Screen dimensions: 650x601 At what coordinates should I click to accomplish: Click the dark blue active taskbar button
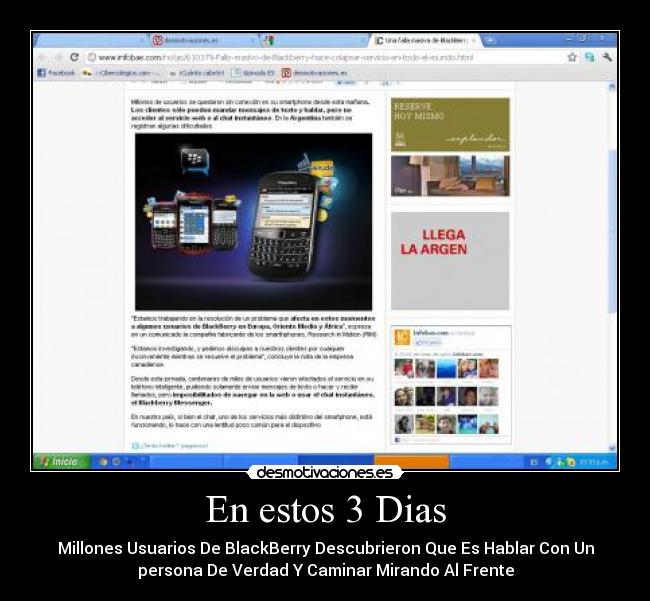pyautogui.click(x=336, y=462)
